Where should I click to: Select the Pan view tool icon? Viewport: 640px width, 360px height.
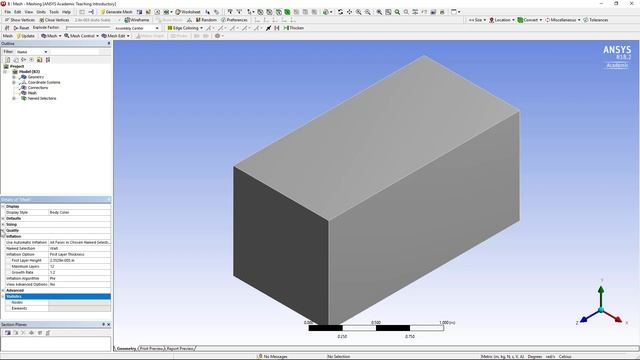point(349,12)
